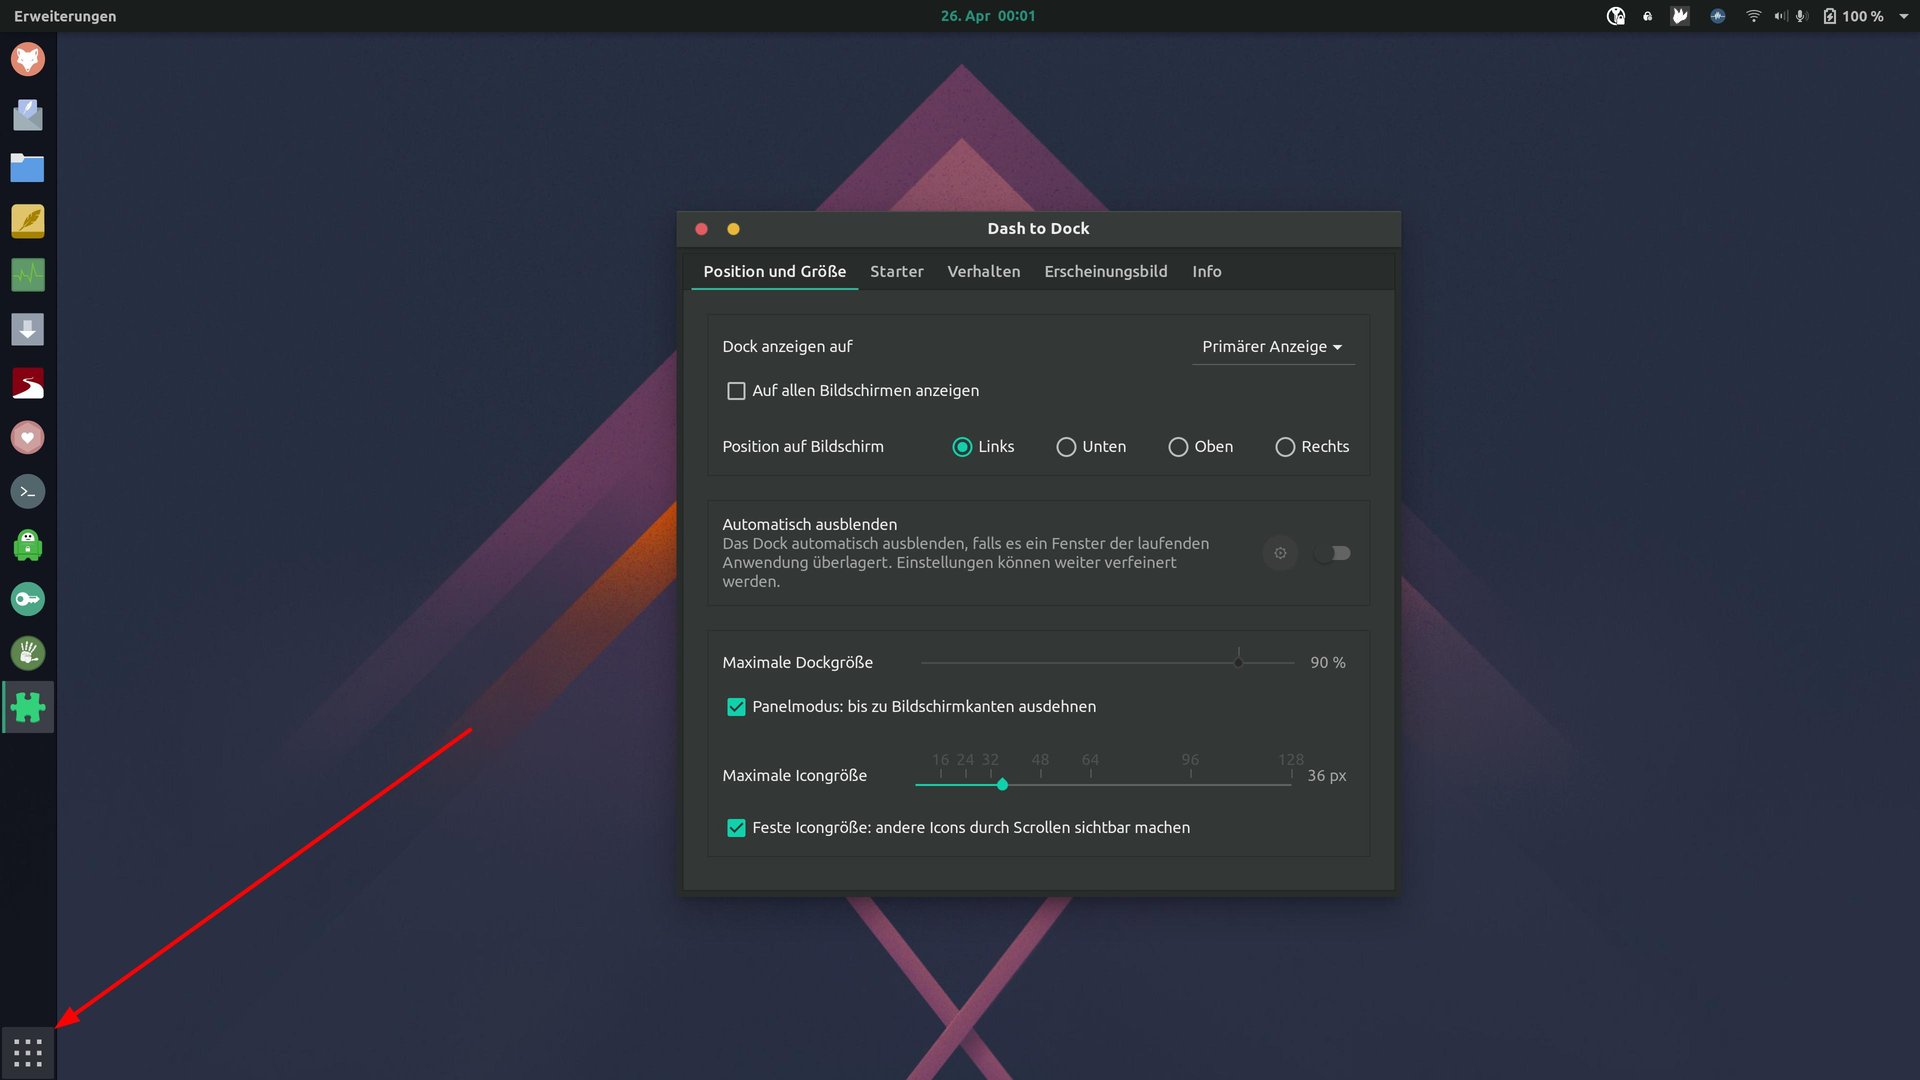Switch to the 'Verhalten' tab
Viewport: 1920px width, 1080px height.
click(983, 272)
